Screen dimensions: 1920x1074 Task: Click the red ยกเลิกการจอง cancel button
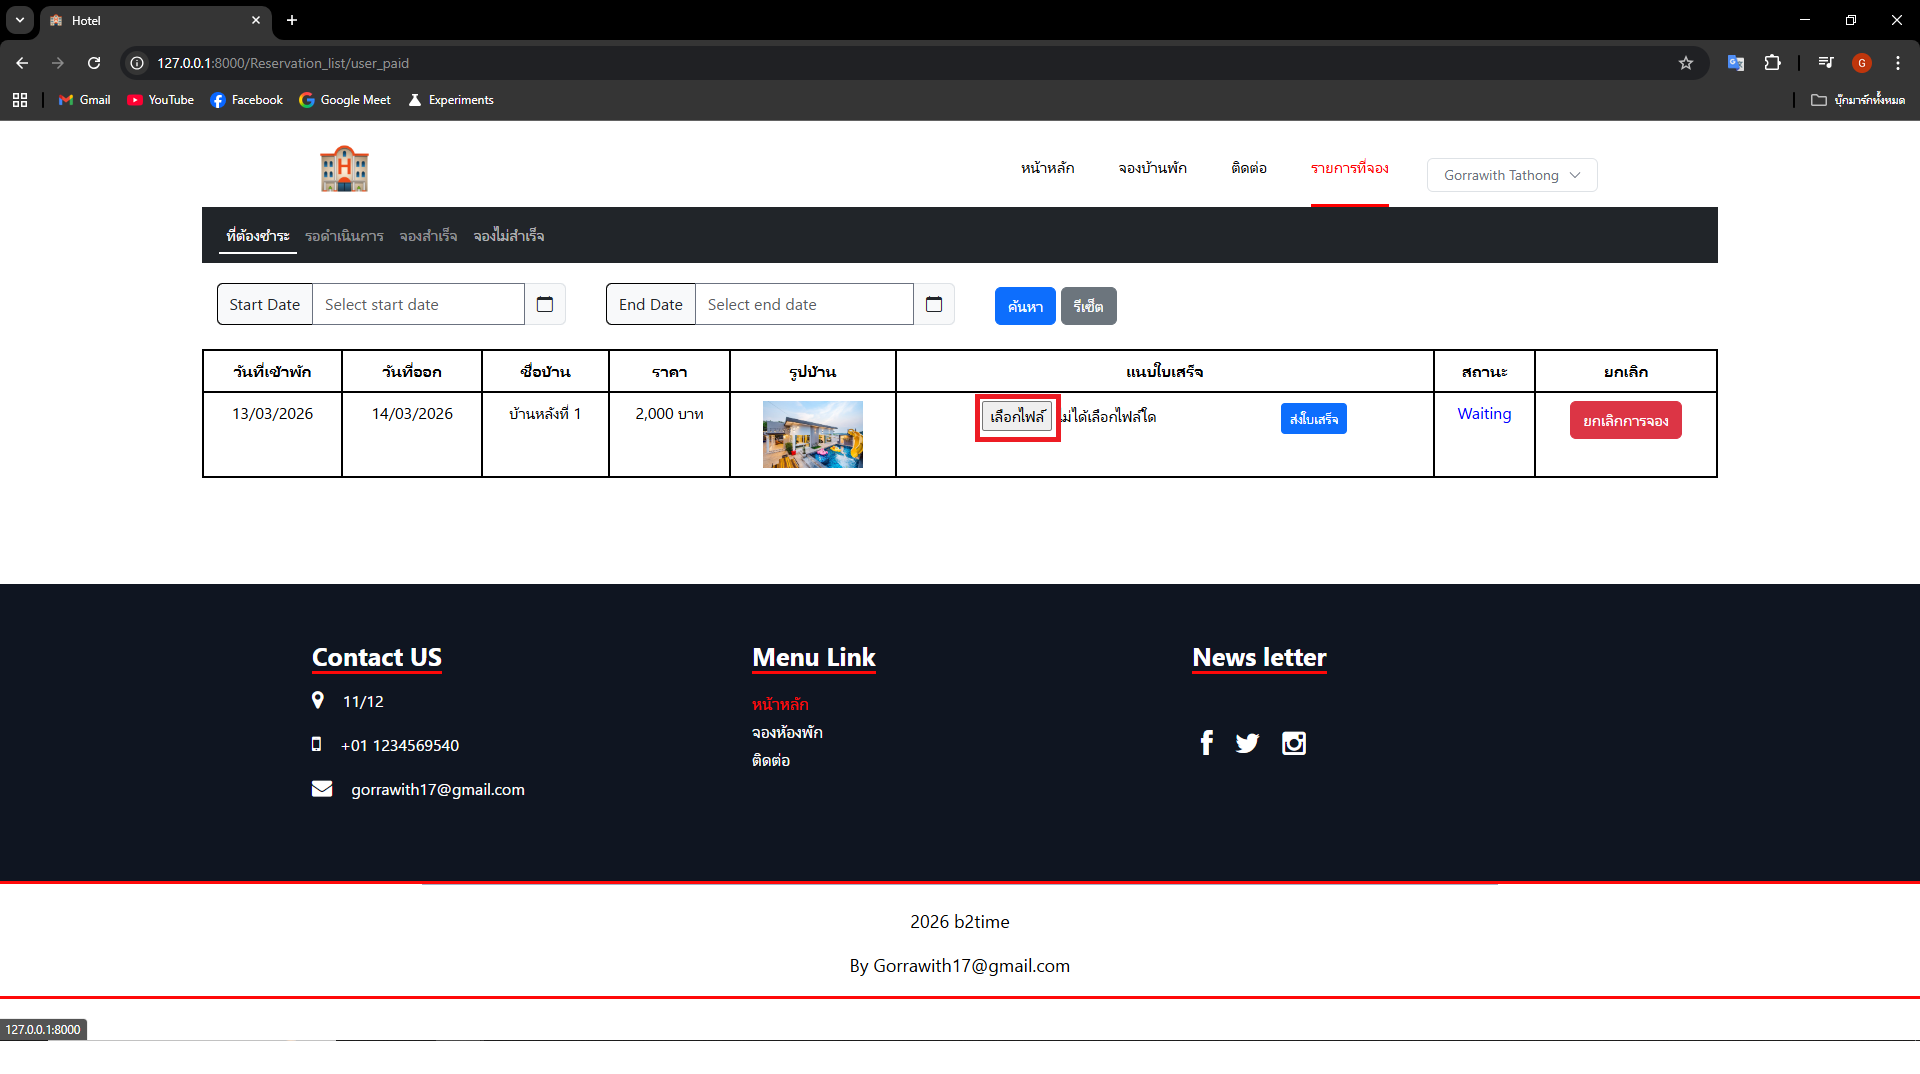(1625, 421)
